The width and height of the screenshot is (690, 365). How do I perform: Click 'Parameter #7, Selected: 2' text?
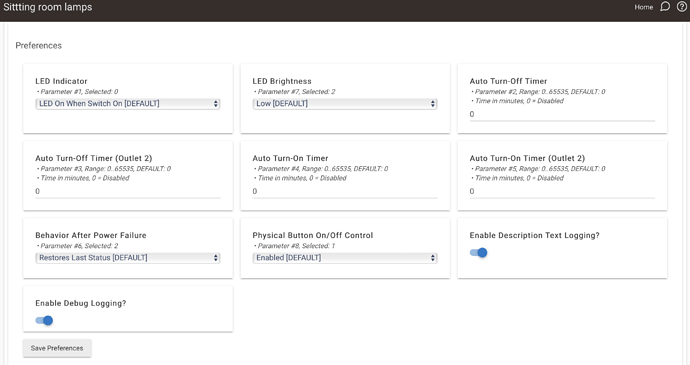point(296,92)
